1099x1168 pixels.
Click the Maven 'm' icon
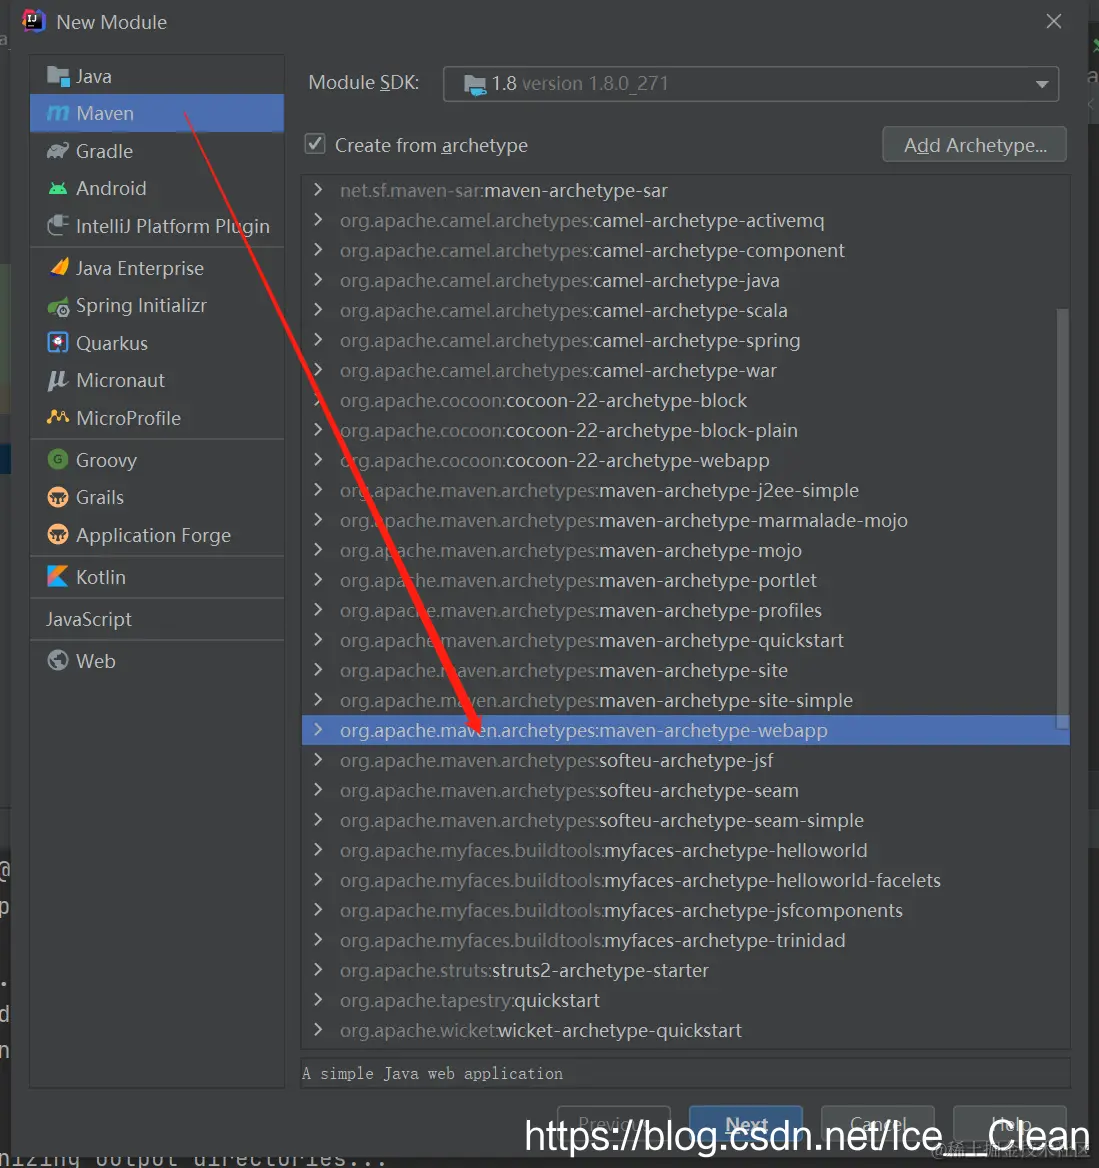(x=57, y=113)
